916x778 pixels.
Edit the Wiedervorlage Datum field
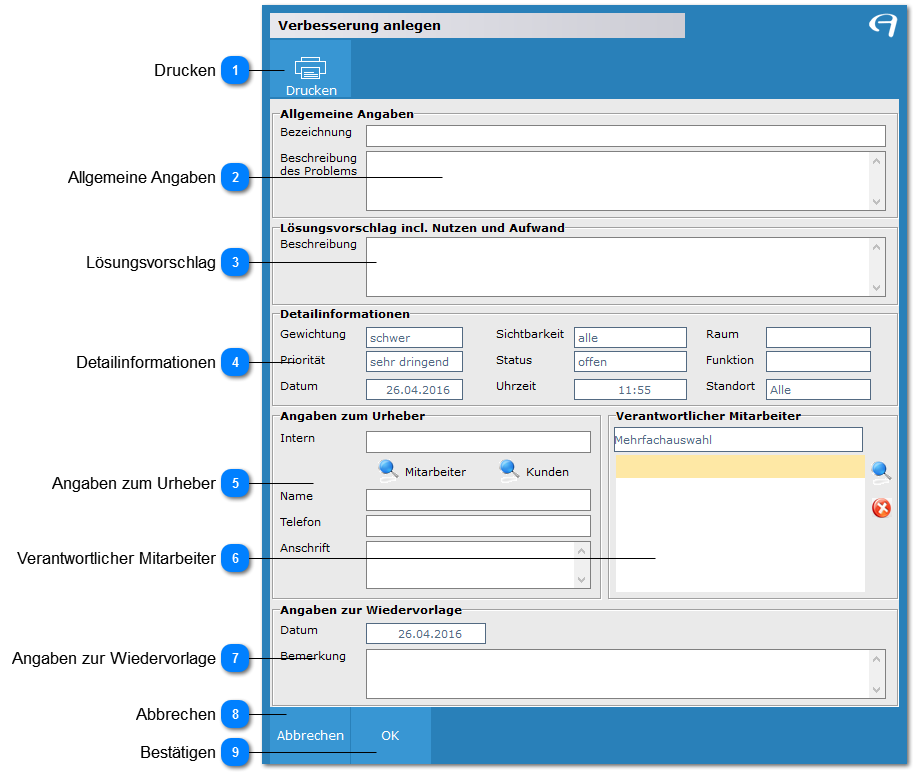426,634
